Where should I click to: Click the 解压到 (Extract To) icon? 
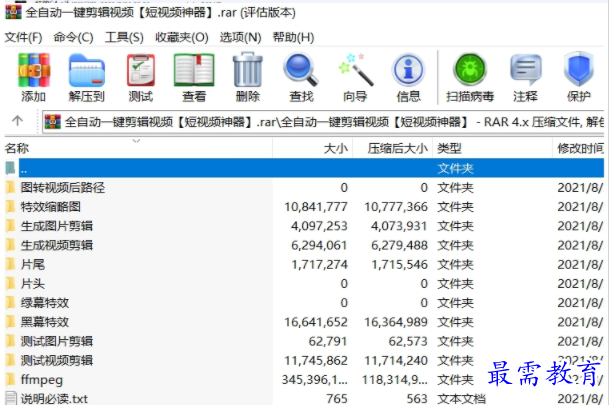(87, 70)
